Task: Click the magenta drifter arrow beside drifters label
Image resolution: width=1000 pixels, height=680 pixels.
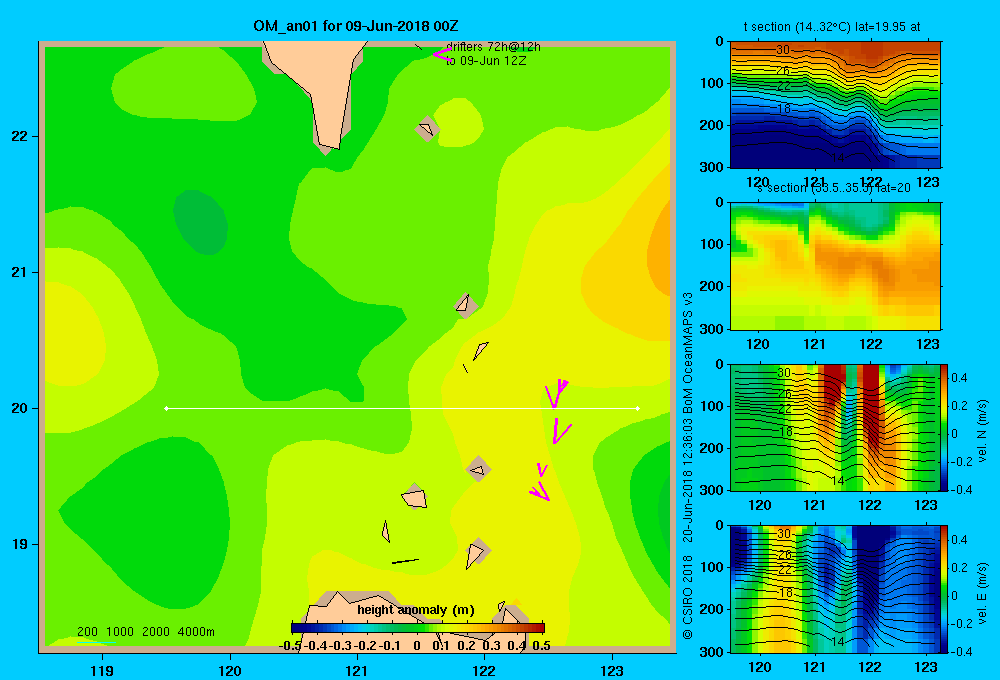Action: point(442,54)
